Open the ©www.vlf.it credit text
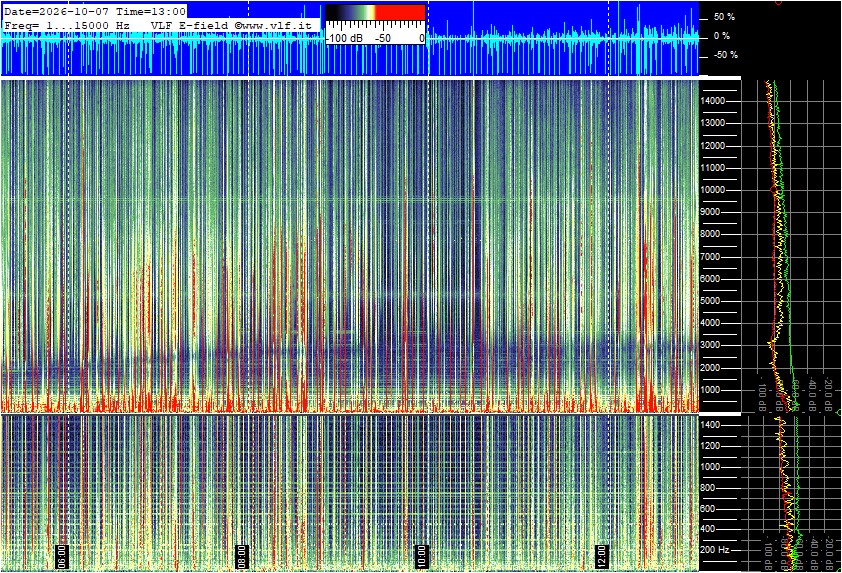842x573 pixels. click(x=272, y=25)
